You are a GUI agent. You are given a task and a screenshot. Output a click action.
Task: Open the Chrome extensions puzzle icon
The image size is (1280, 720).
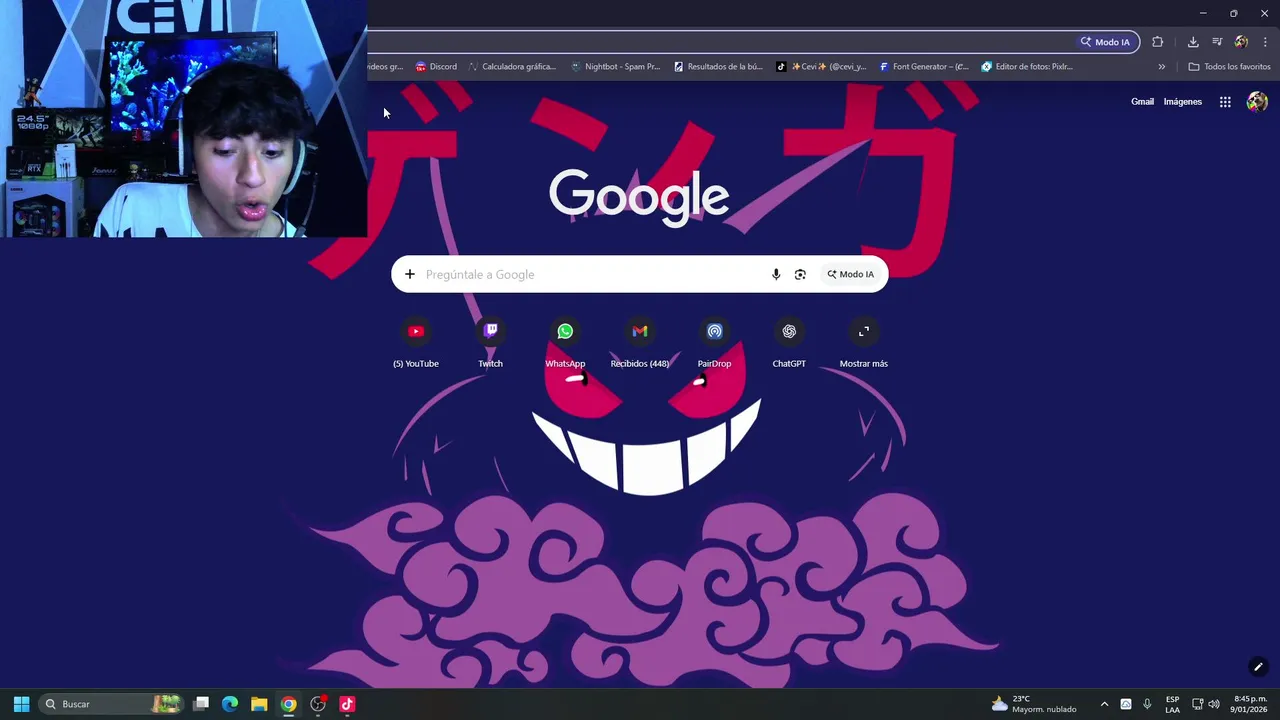point(1158,42)
